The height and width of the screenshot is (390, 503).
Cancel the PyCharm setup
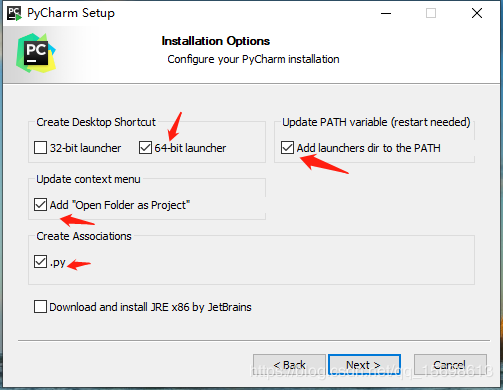tap(450, 365)
